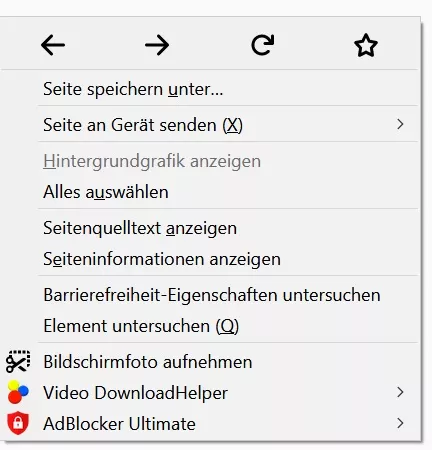
Task: Go forward using the right arrow icon
Action: pos(157,45)
